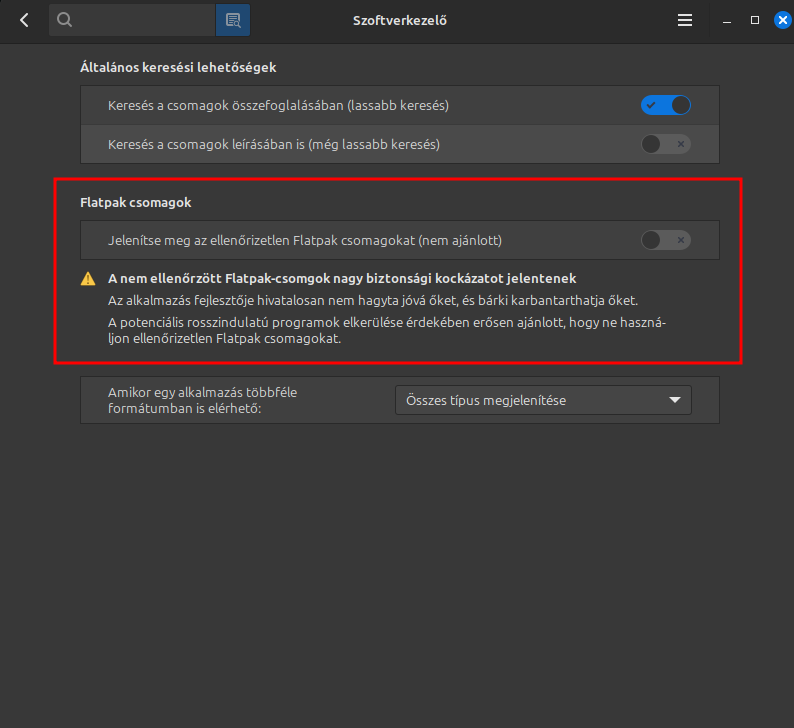Go back using the back arrow

[x=24, y=20]
